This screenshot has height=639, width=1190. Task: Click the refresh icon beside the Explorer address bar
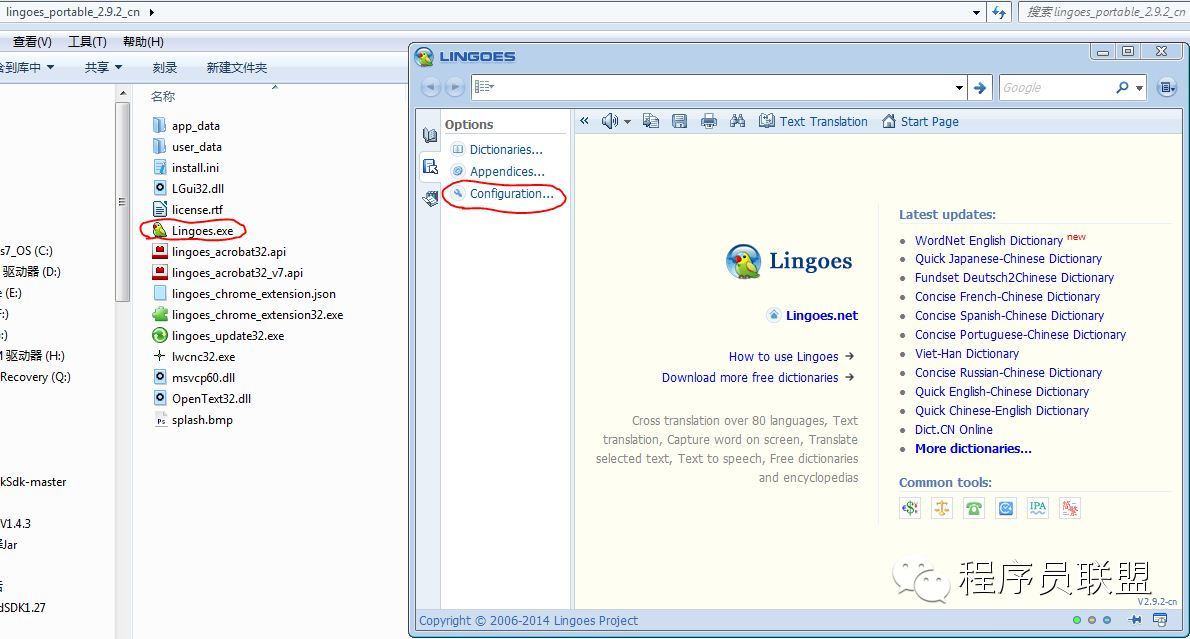point(999,12)
